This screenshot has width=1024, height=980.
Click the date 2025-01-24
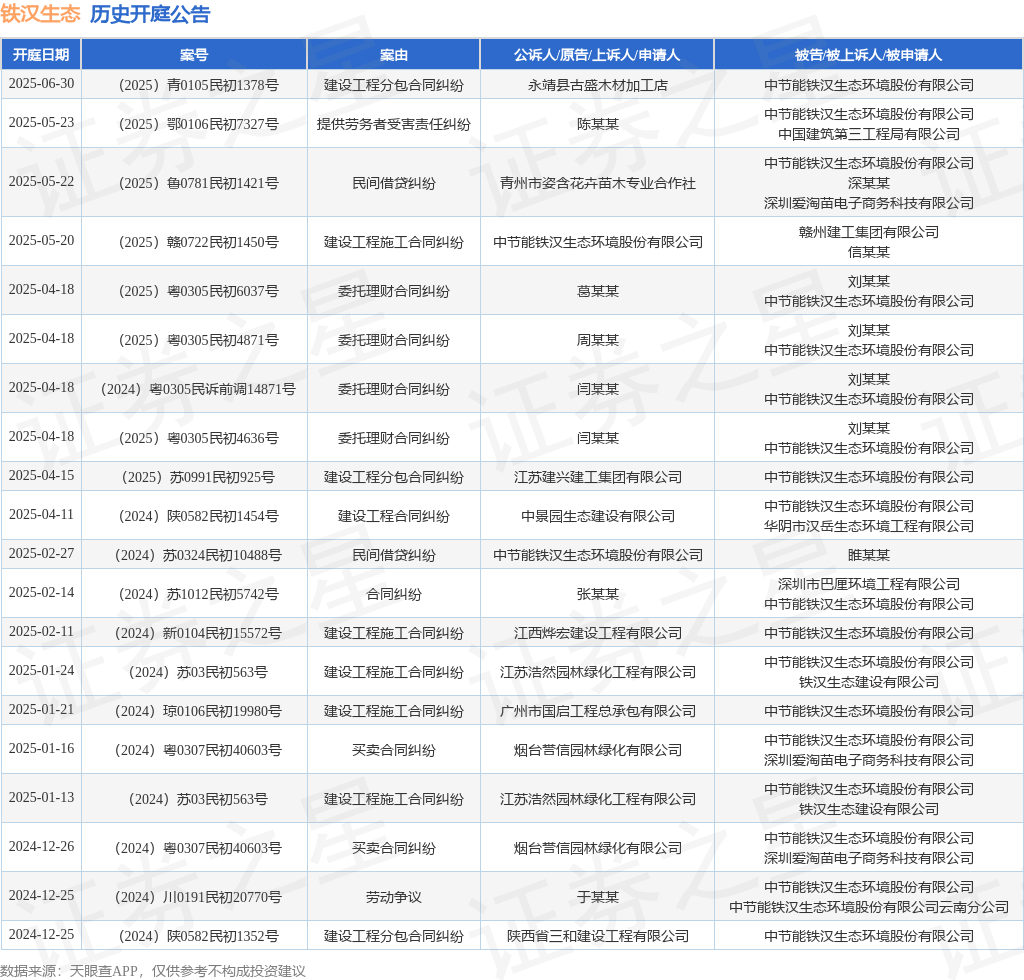41,671
